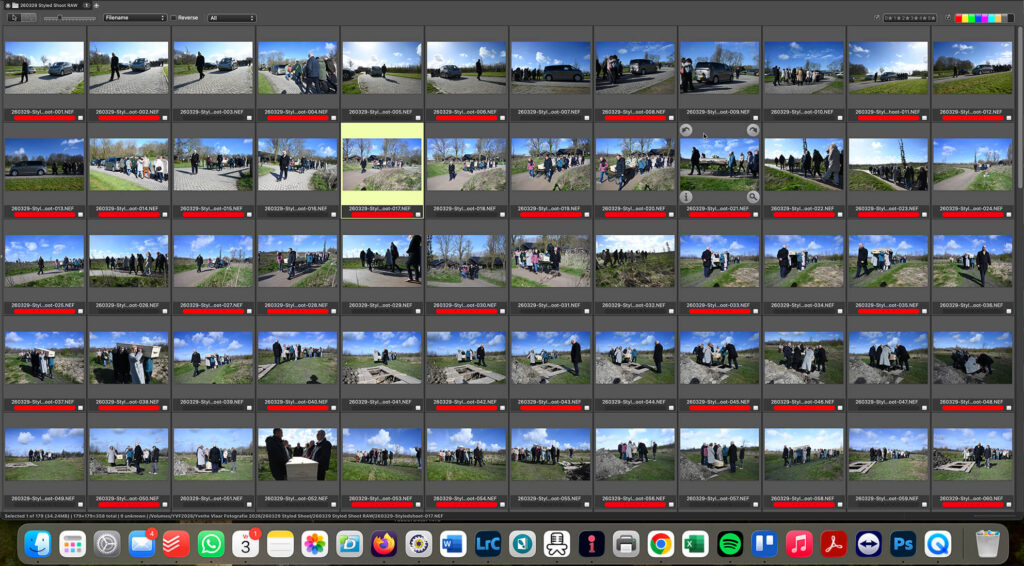Tag photo 029 with its checkbox
Viewport: 1024px width, 566px height.
coord(418,311)
